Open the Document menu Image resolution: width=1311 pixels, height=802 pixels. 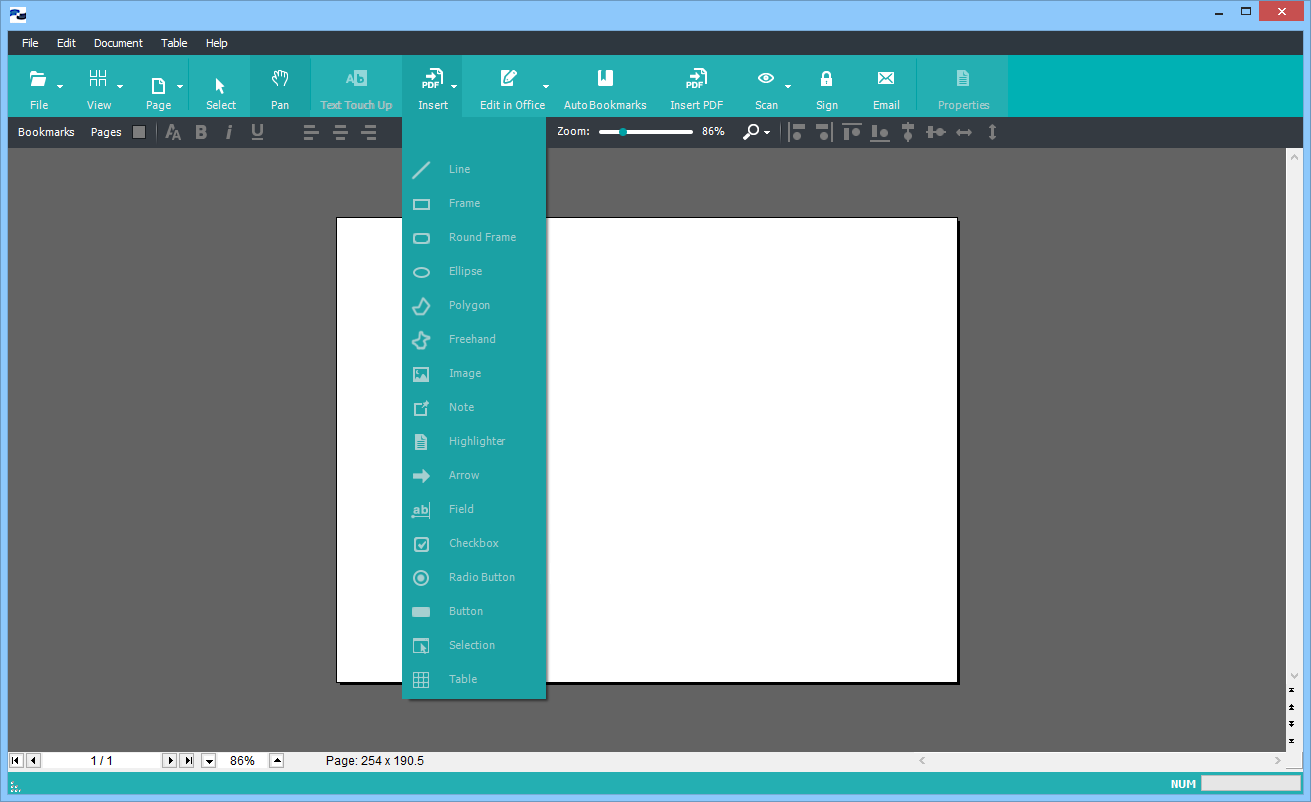coord(118,43)
